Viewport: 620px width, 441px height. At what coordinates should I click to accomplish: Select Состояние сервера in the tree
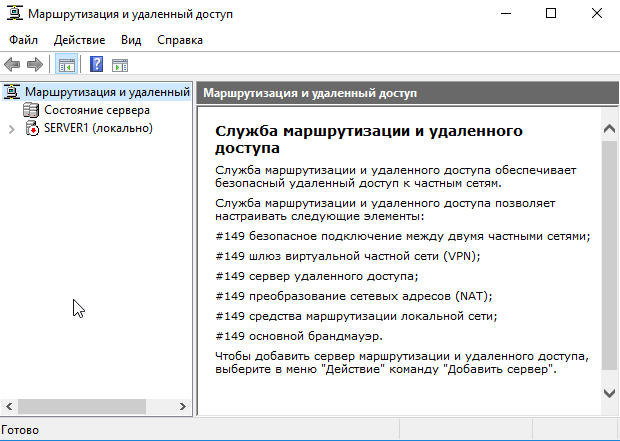(96, 110)
